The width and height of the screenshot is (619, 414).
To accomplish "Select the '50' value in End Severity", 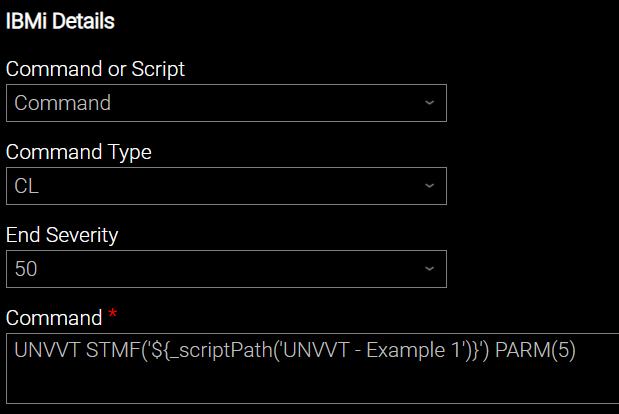I will [x=27, y=269].
